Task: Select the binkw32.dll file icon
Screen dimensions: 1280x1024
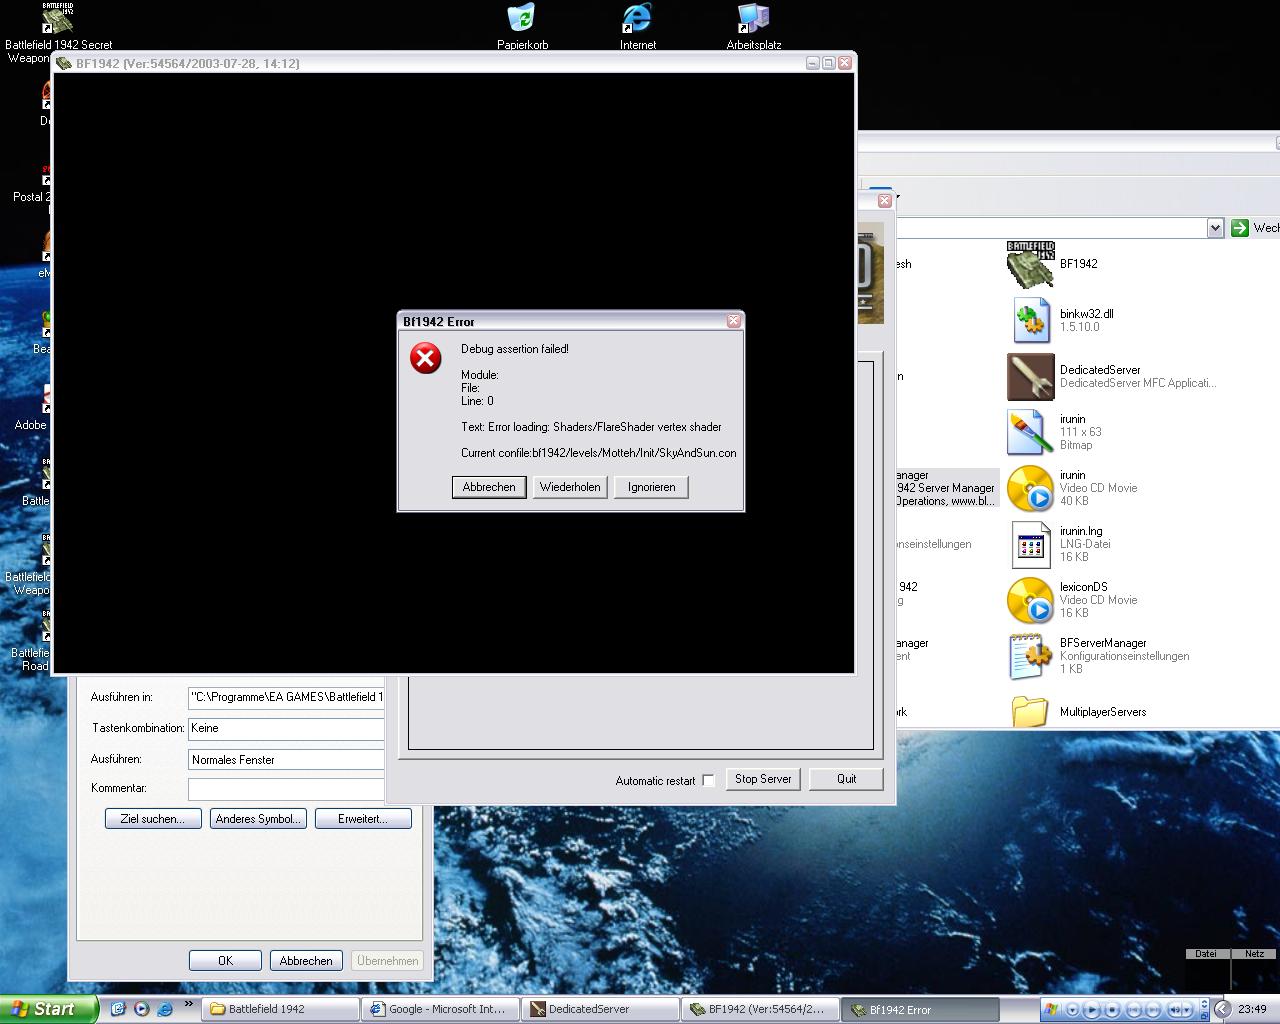Action: pos(1030,320)
